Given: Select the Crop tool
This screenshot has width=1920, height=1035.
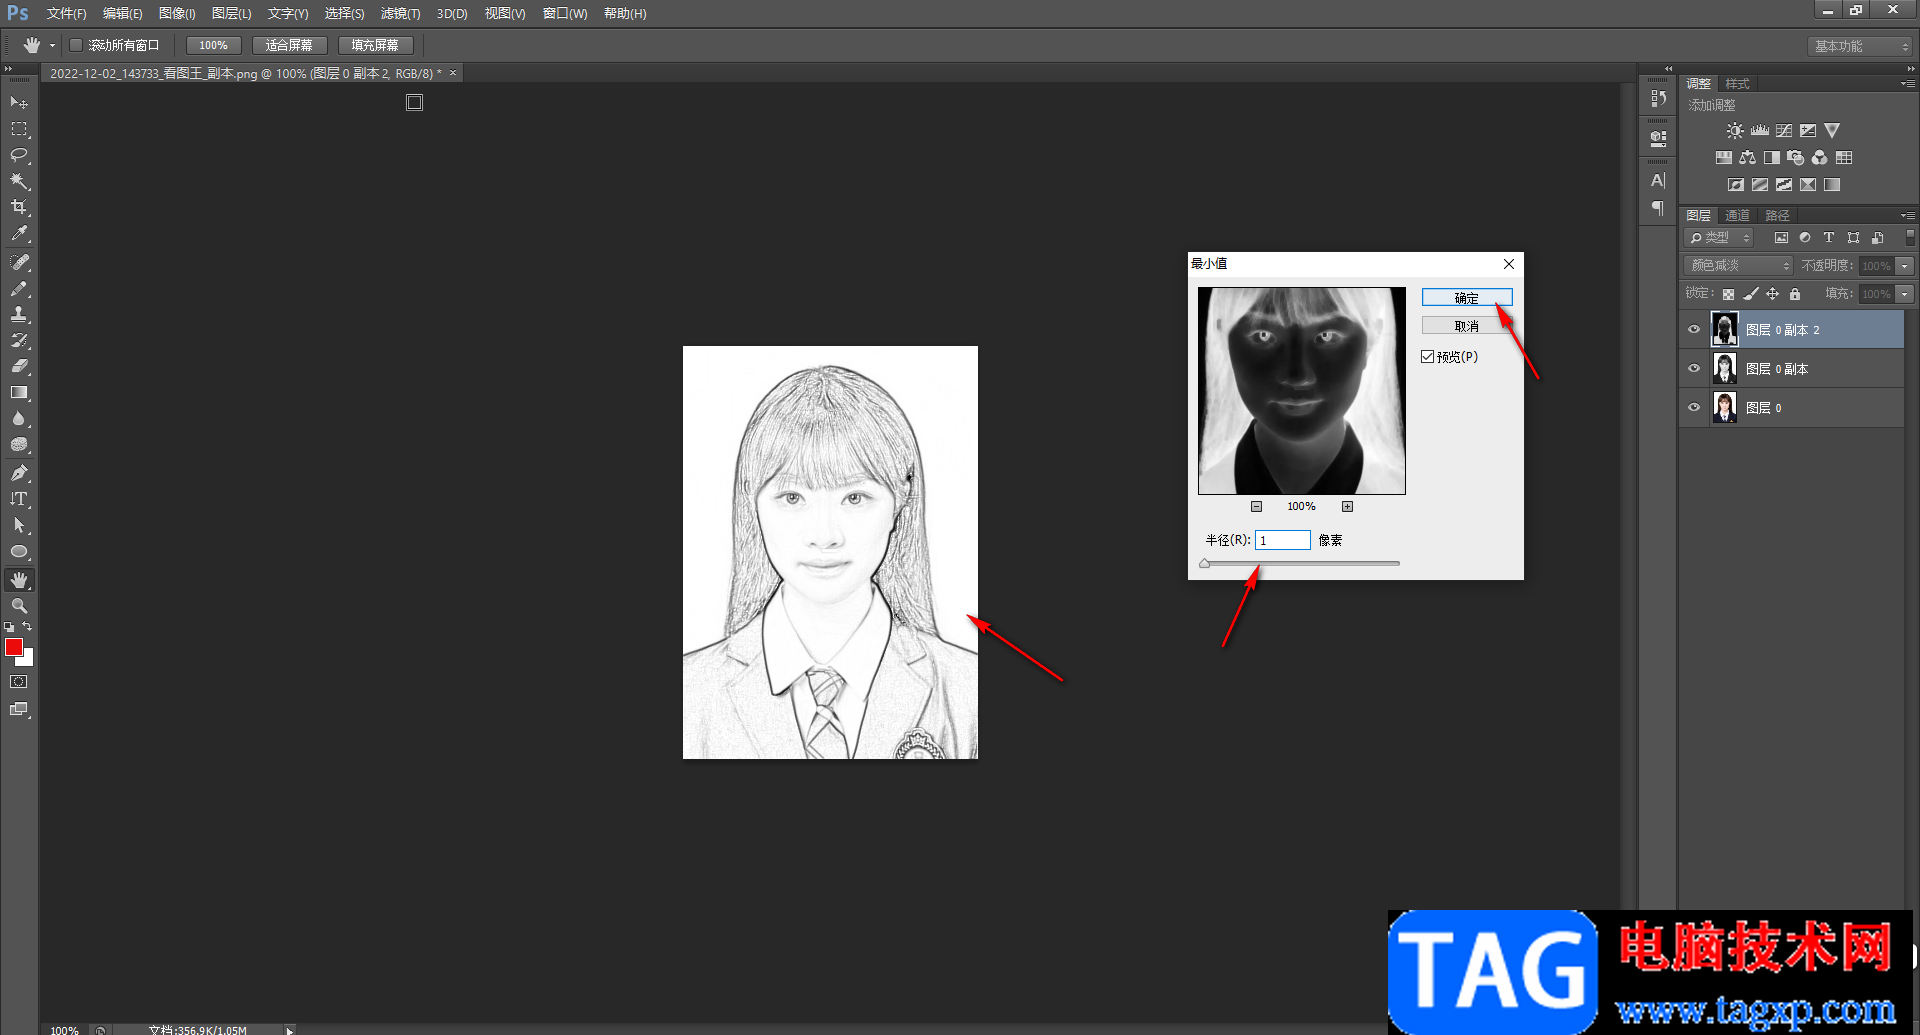Looking at the screenshot, I should click(x=19, y=207).
